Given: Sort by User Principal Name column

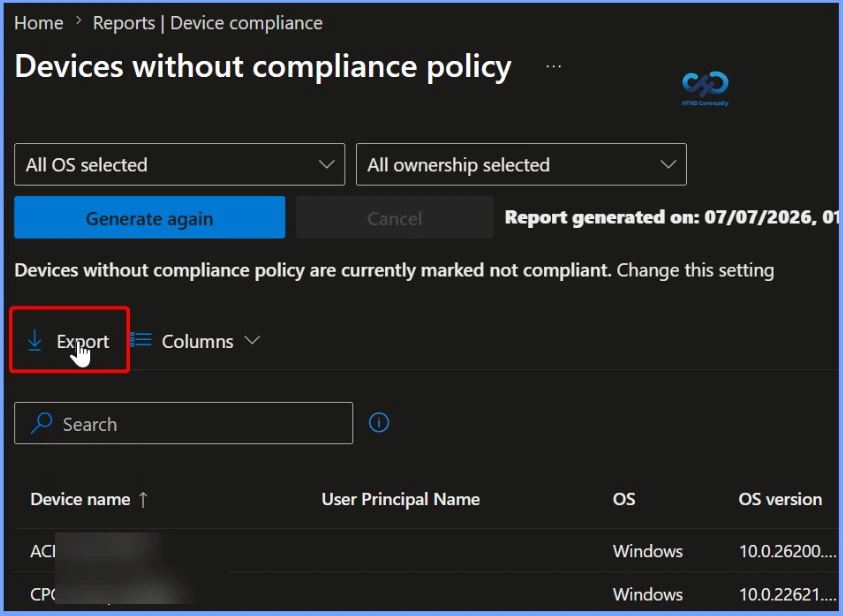Looking at the screenshot, I should point(401,499).
